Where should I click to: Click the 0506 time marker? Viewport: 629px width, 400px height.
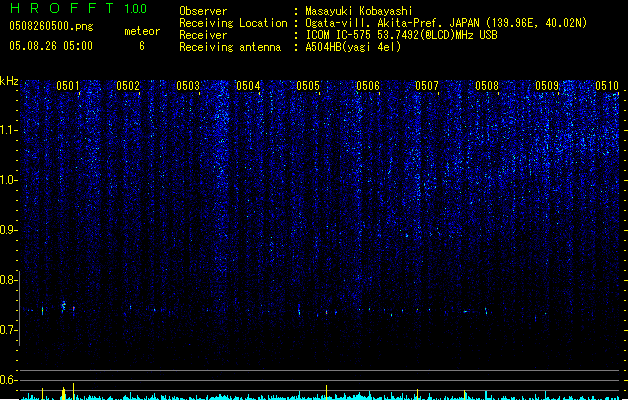point(368,86)
